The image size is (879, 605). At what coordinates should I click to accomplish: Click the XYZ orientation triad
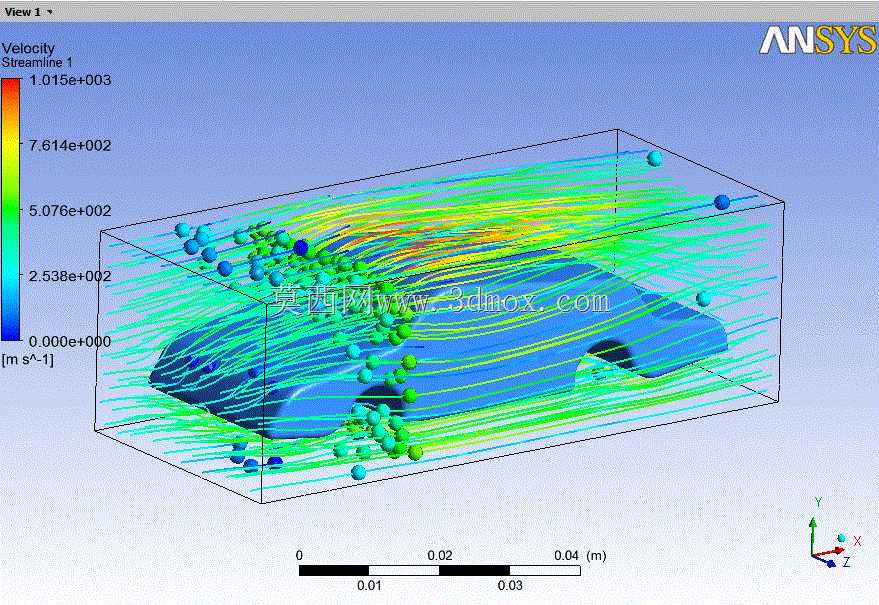point(835,533)
